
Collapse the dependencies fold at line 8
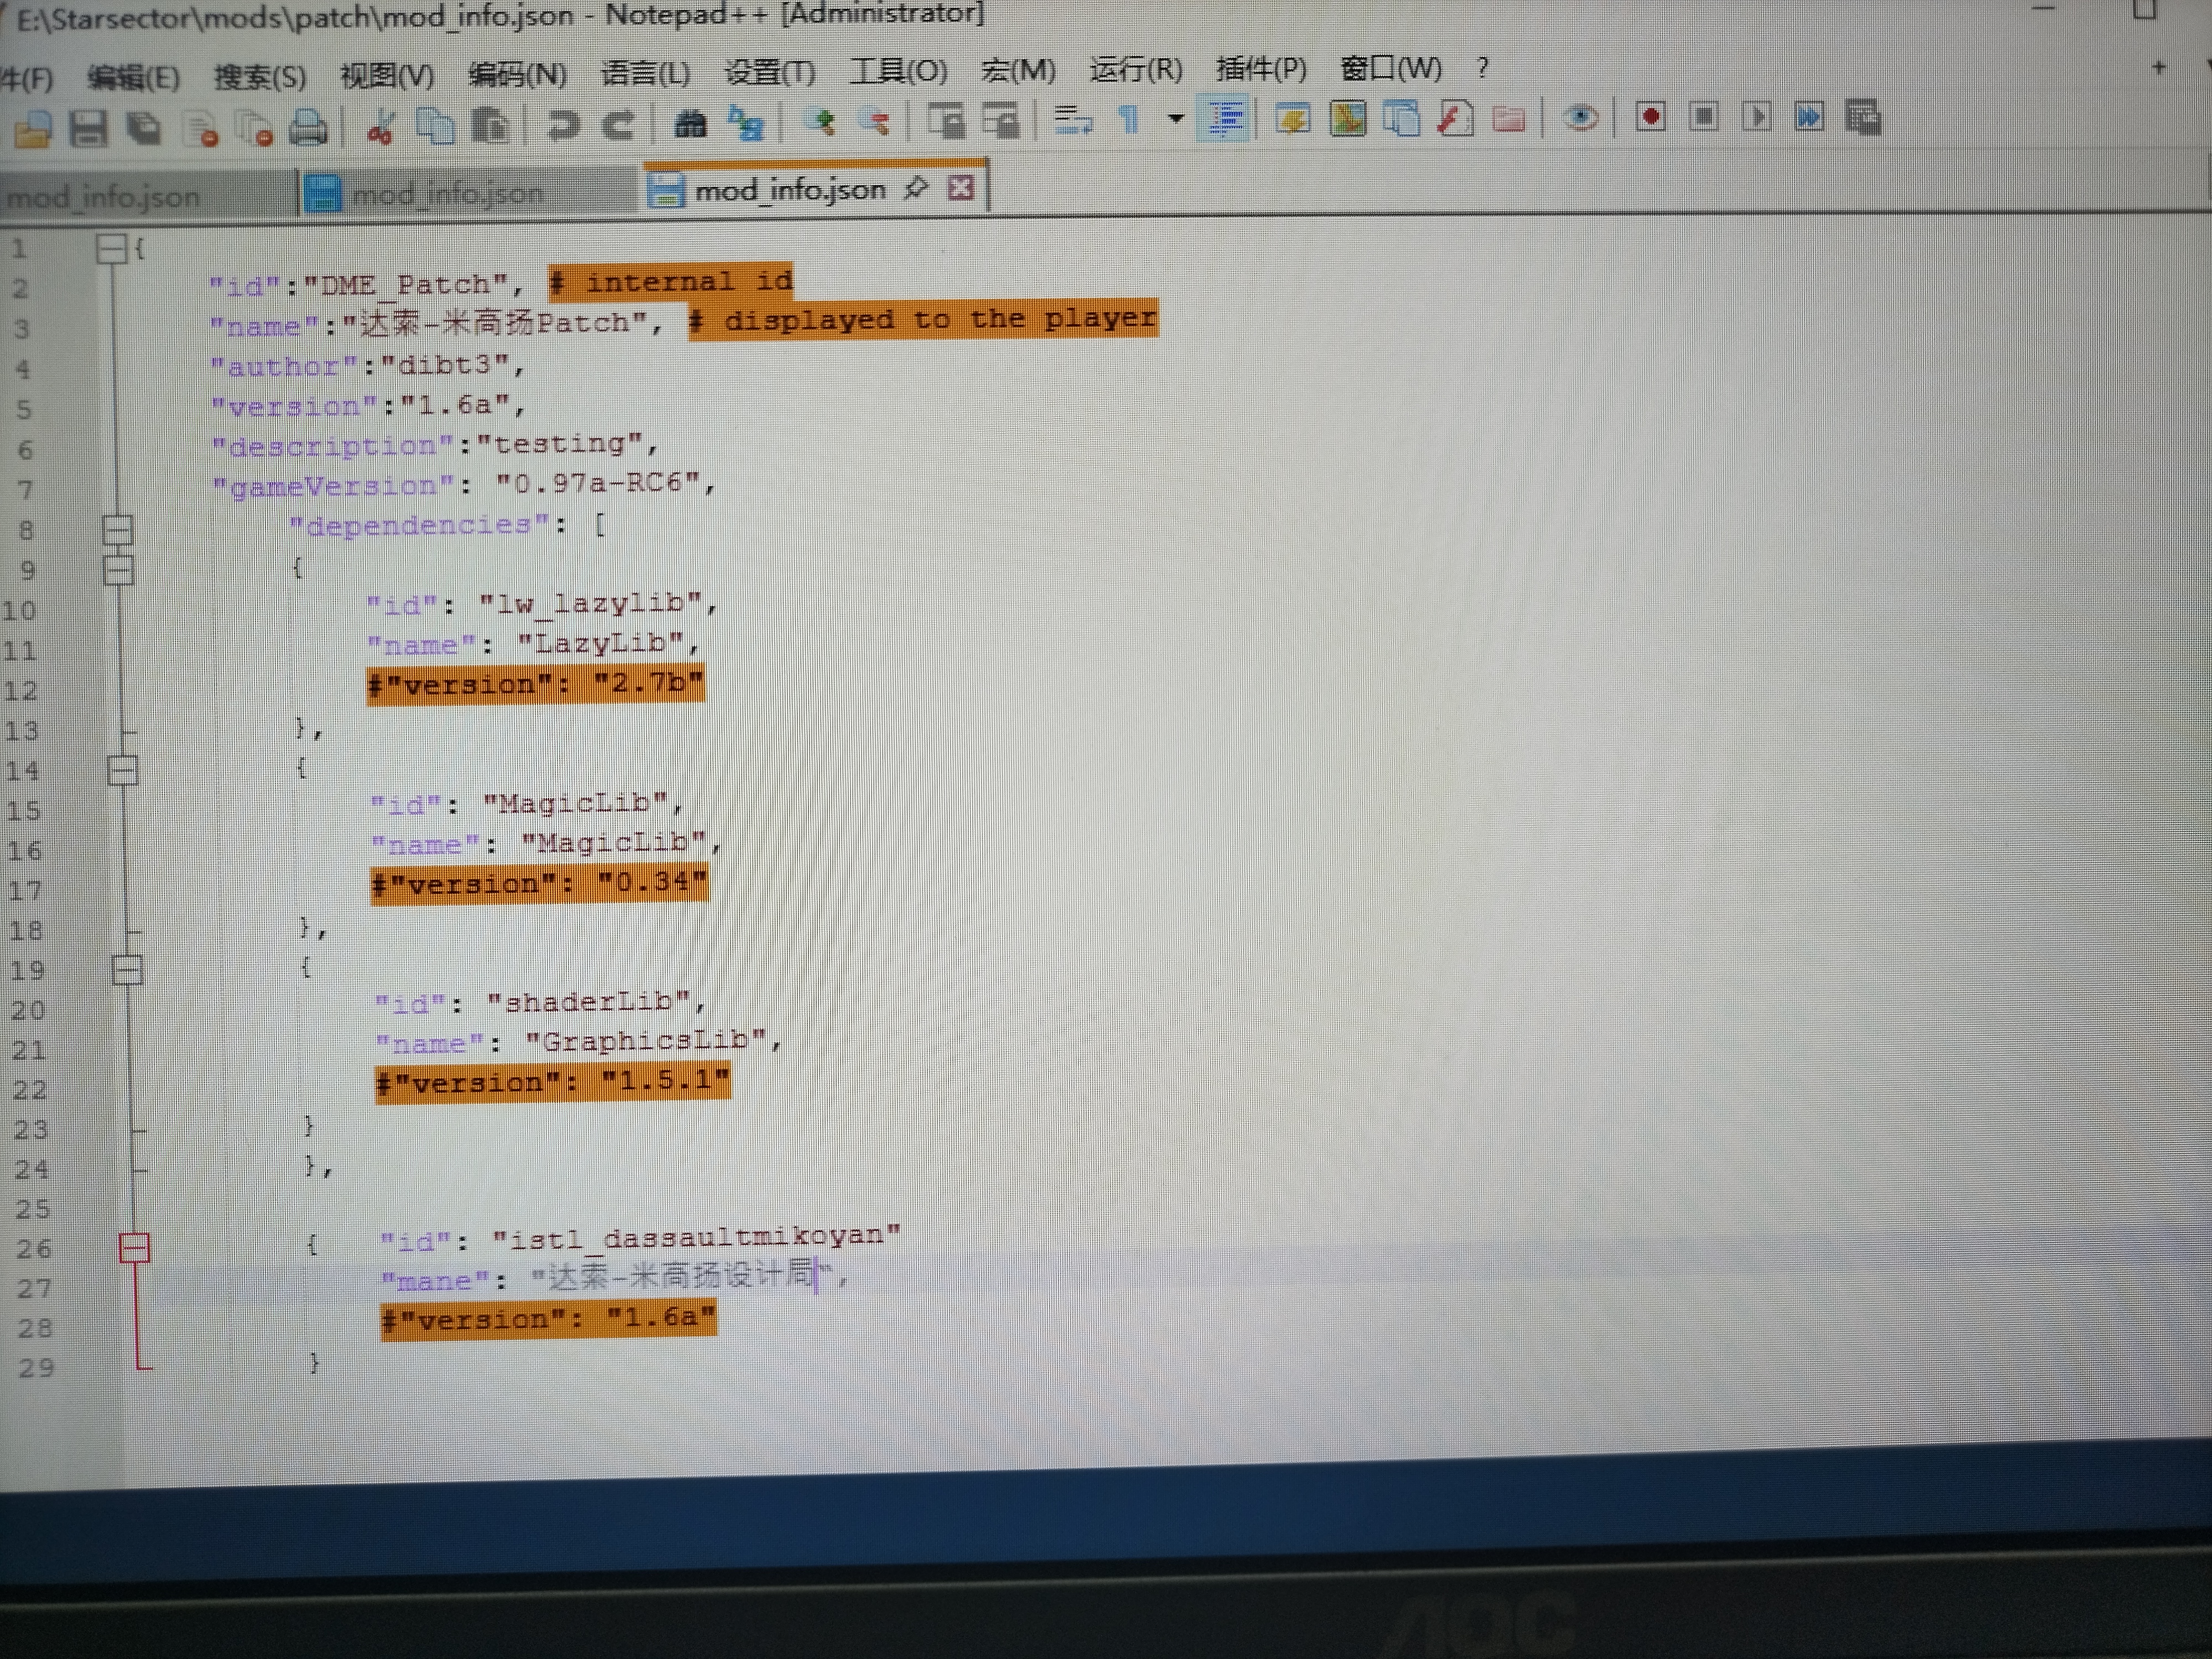click(118, 529)
